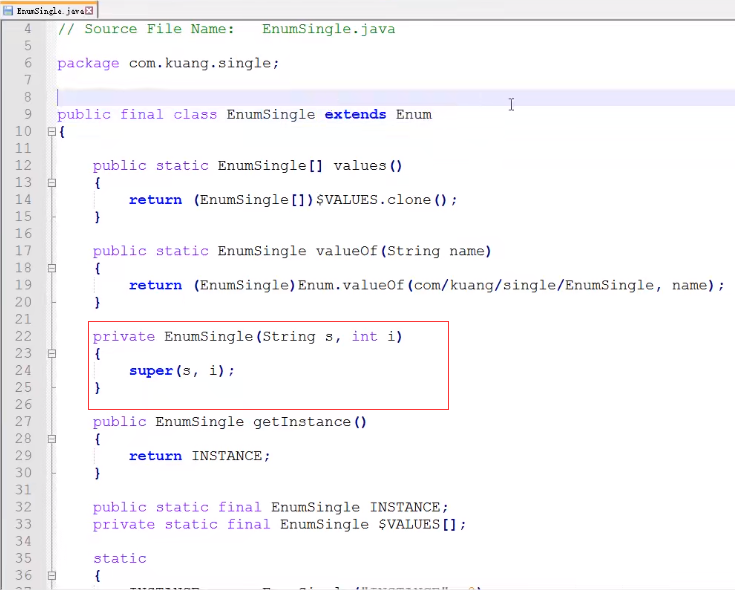
Task: Collapse the class body fold at line 10
Action: [52, 132]
